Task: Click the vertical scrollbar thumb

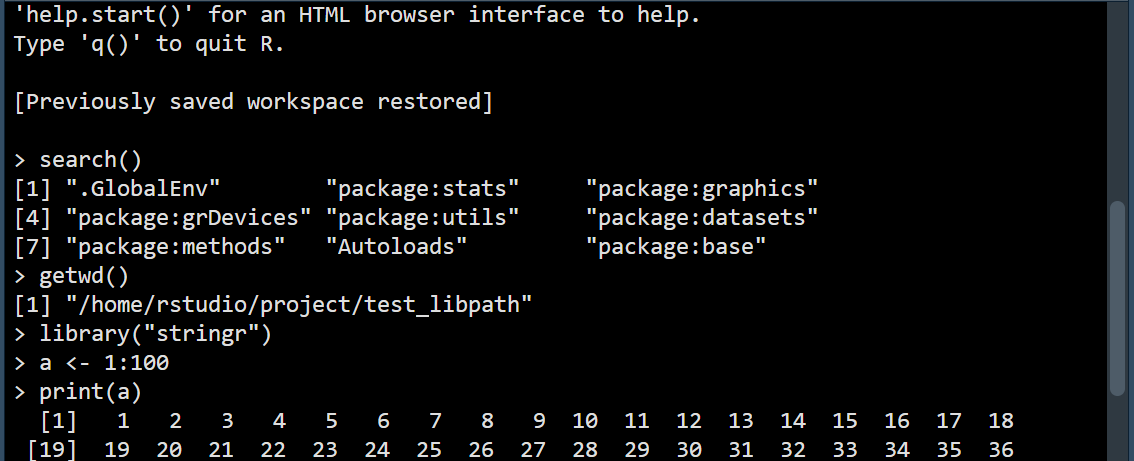Action: (1118, 298)
